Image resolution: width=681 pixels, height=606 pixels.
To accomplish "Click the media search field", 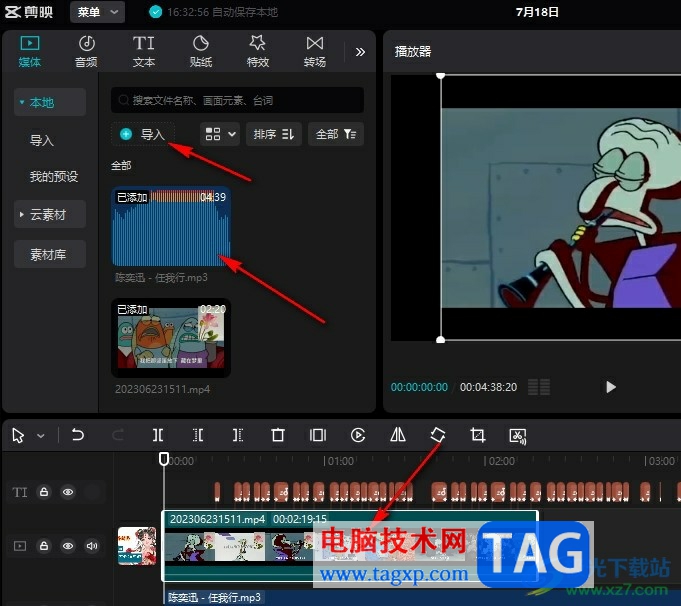I will (x=237, y=100).
